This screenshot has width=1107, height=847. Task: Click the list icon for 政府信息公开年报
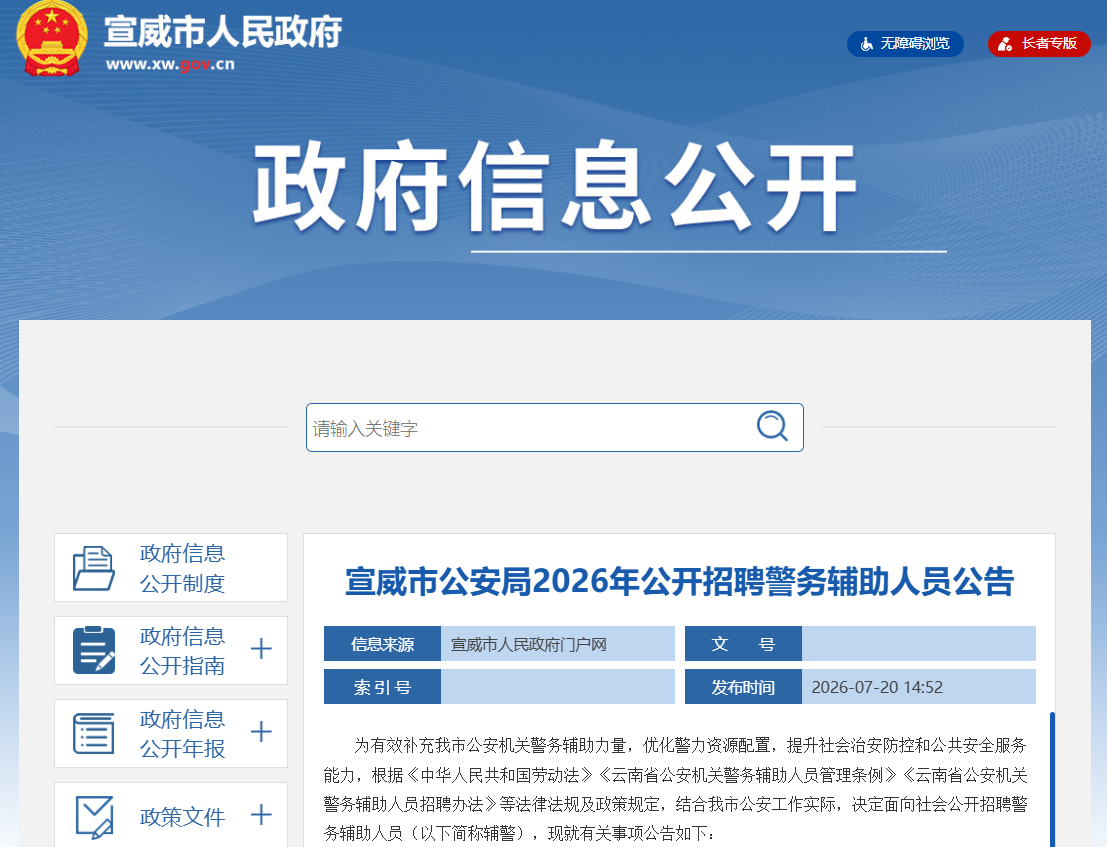point(94,733)
